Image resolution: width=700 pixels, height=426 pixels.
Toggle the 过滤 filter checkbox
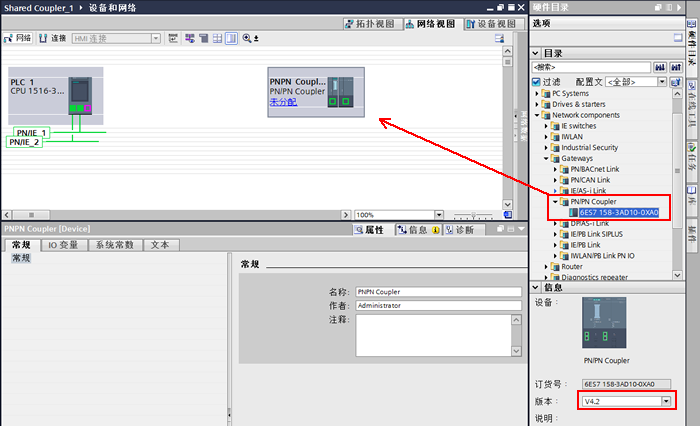coord(536,82)
